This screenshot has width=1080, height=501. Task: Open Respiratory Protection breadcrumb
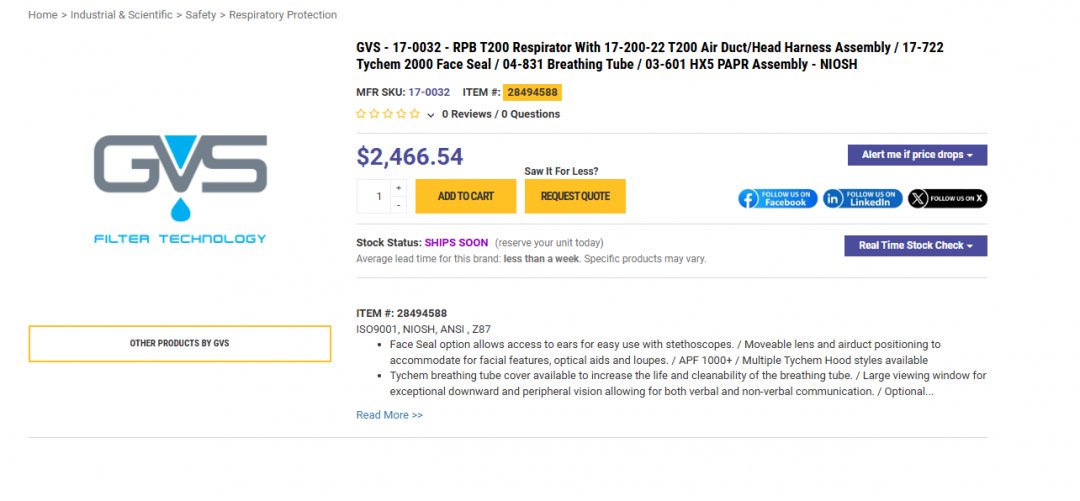pyautogui.click(x=283, y=15)
